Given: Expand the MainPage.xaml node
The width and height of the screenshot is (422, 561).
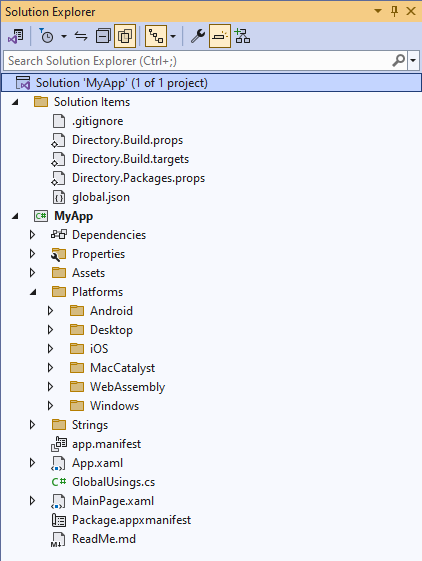Looking at the screenshot, I should pos(32,501).
